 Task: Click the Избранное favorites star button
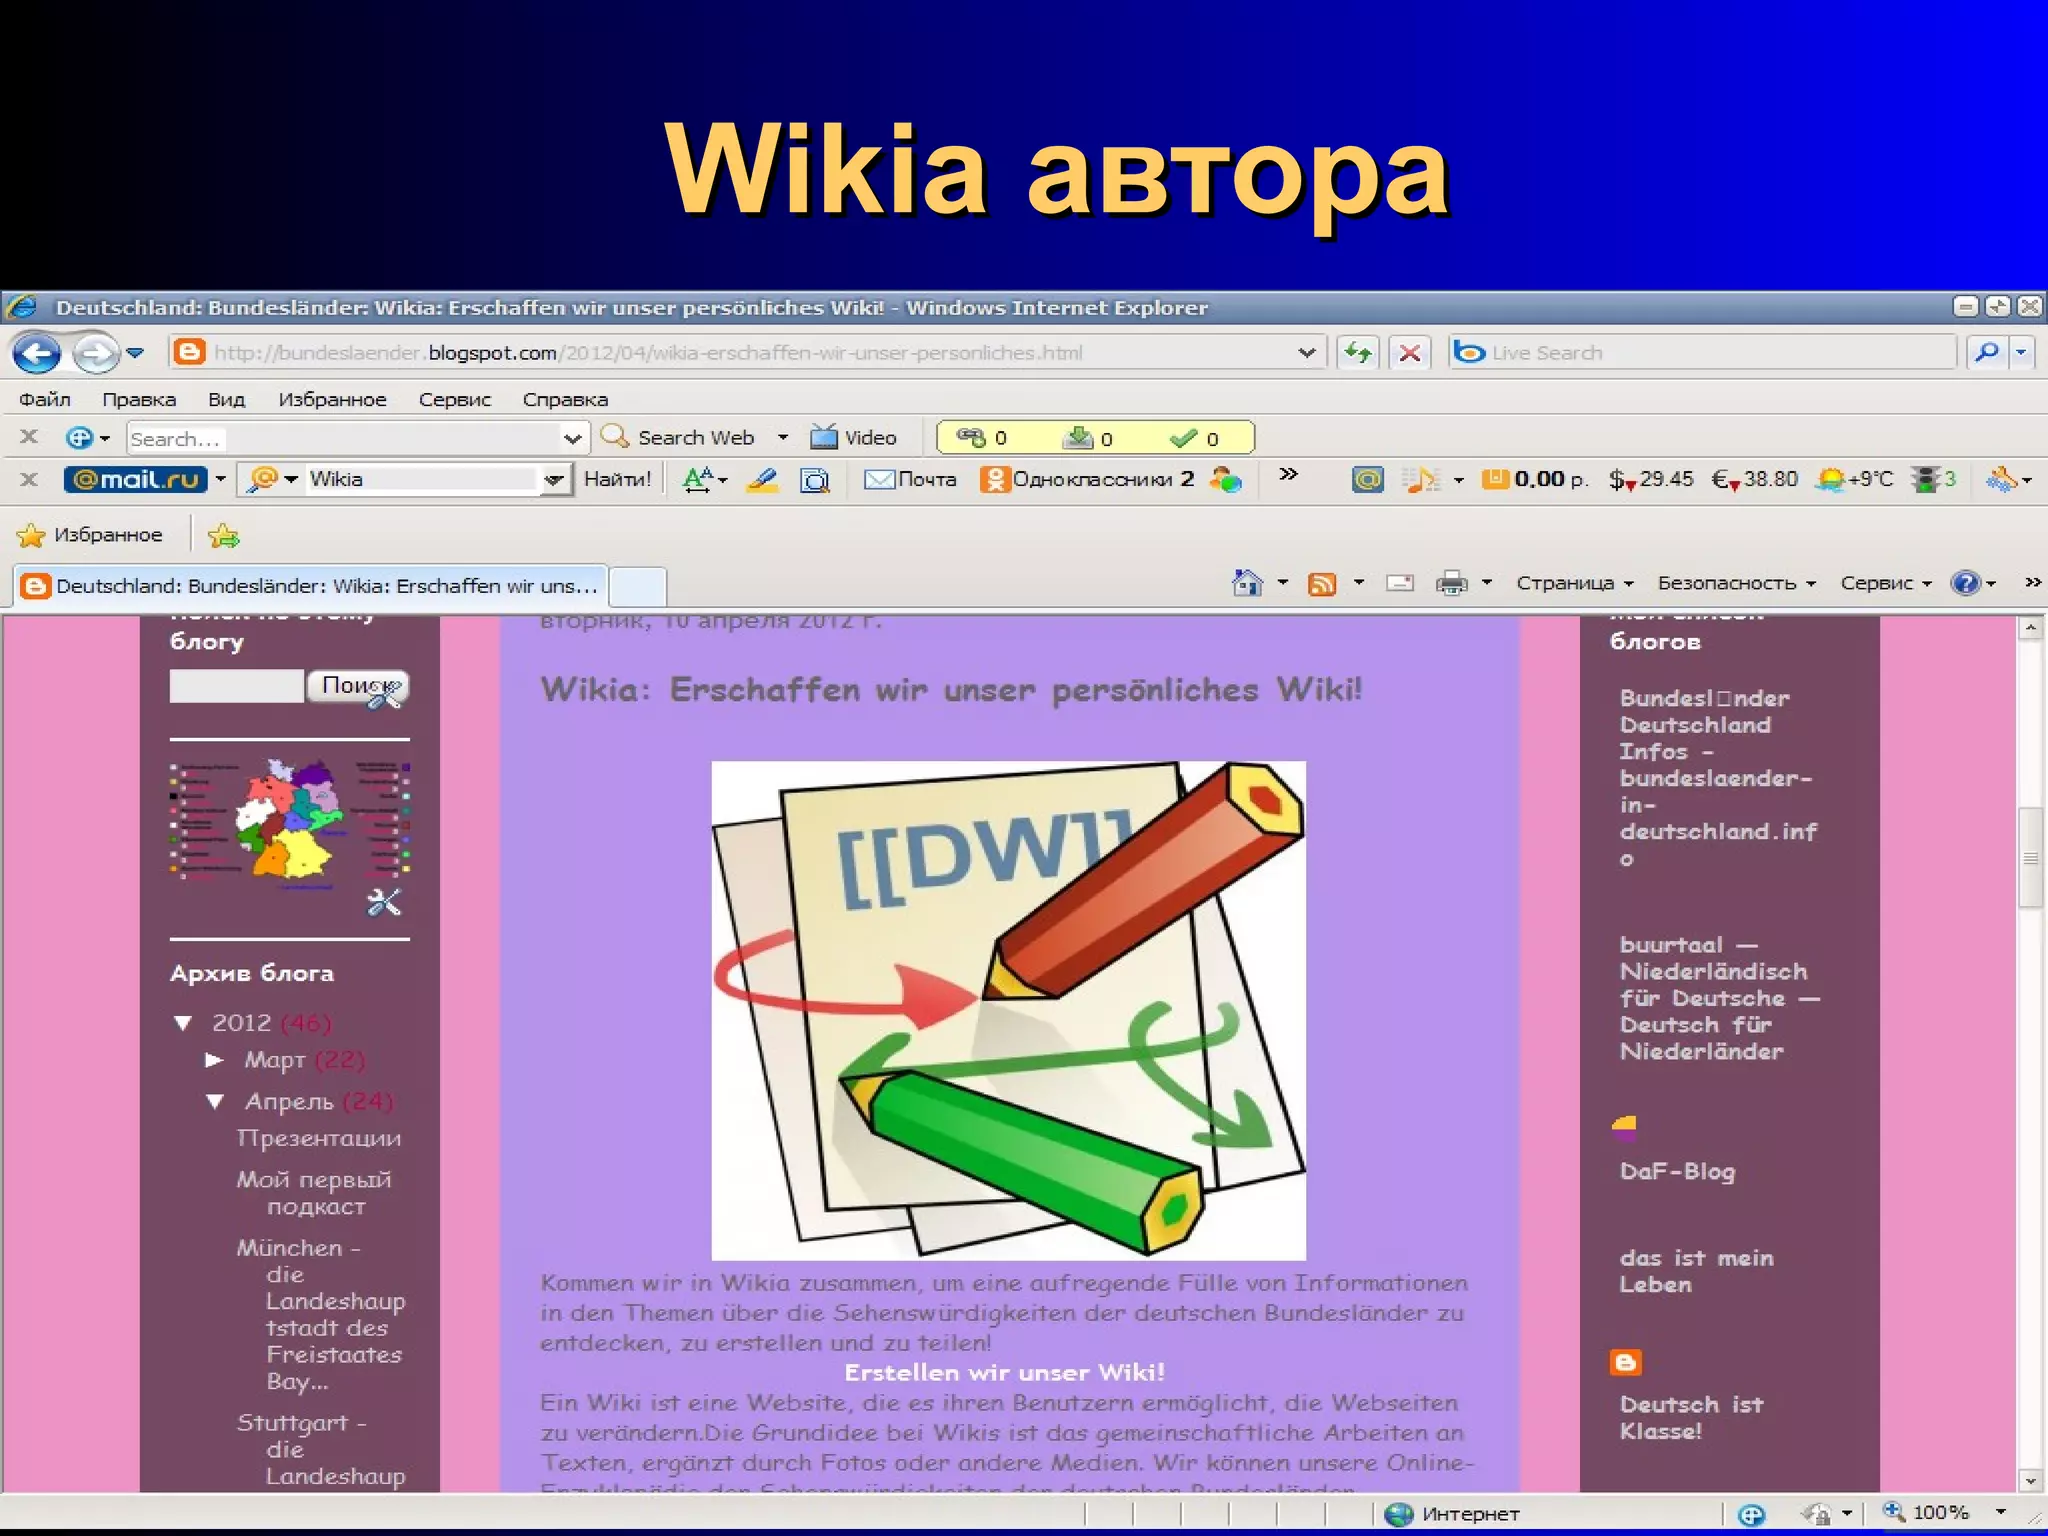click(90, 535)
